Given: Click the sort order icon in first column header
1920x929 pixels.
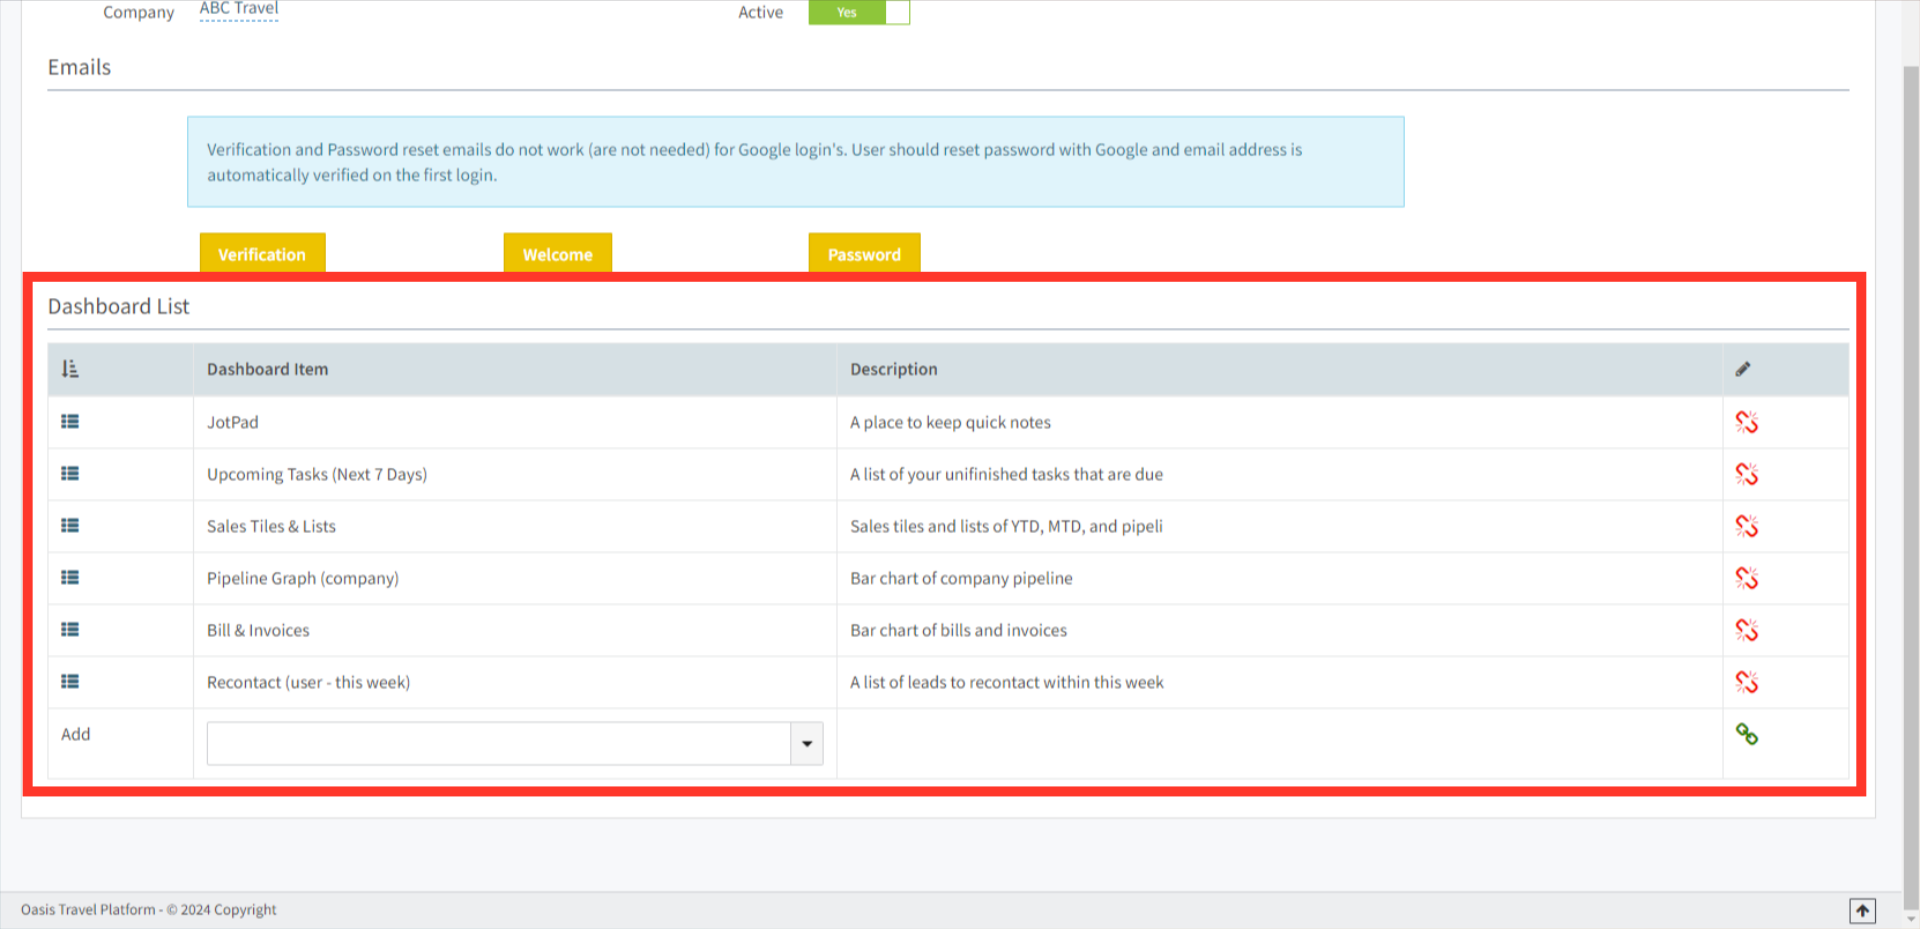Looking at the screenshot, I should [70, 368].
